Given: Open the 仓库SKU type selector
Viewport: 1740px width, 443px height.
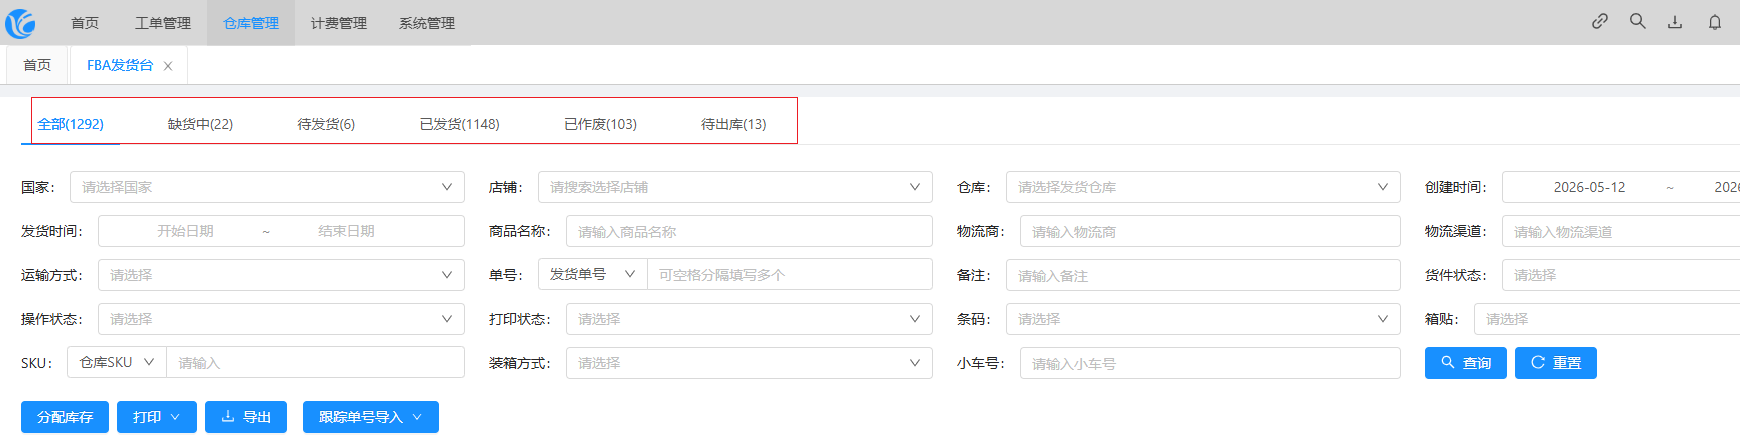Looking at the screenshot, I should (x=117, y=362).
